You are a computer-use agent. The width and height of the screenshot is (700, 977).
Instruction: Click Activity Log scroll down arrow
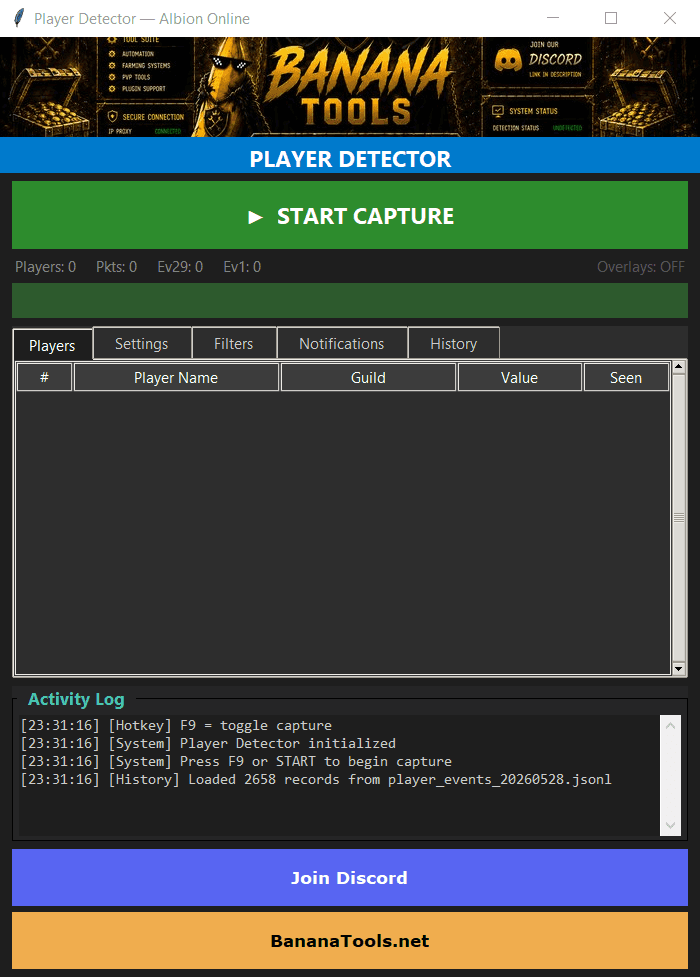[670, 825]
